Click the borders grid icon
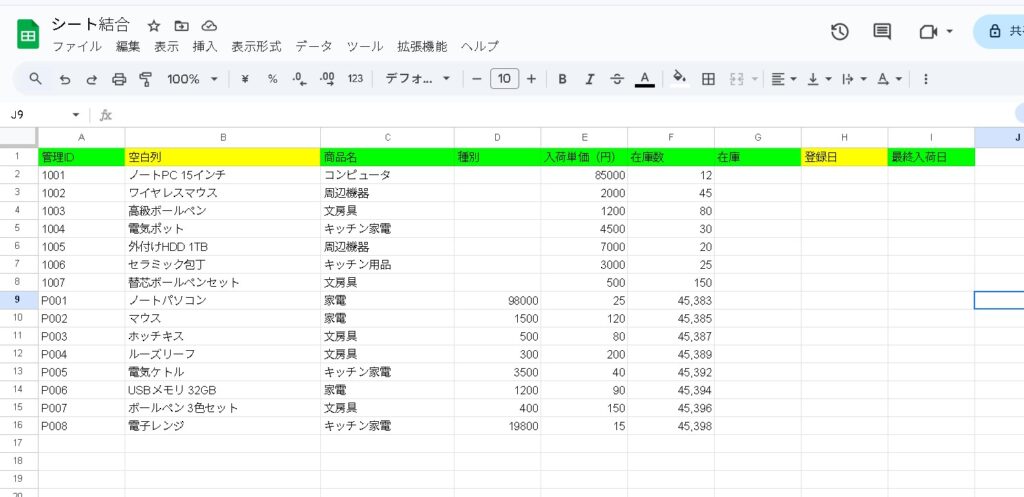1024x497 pixels. [708, 79]
